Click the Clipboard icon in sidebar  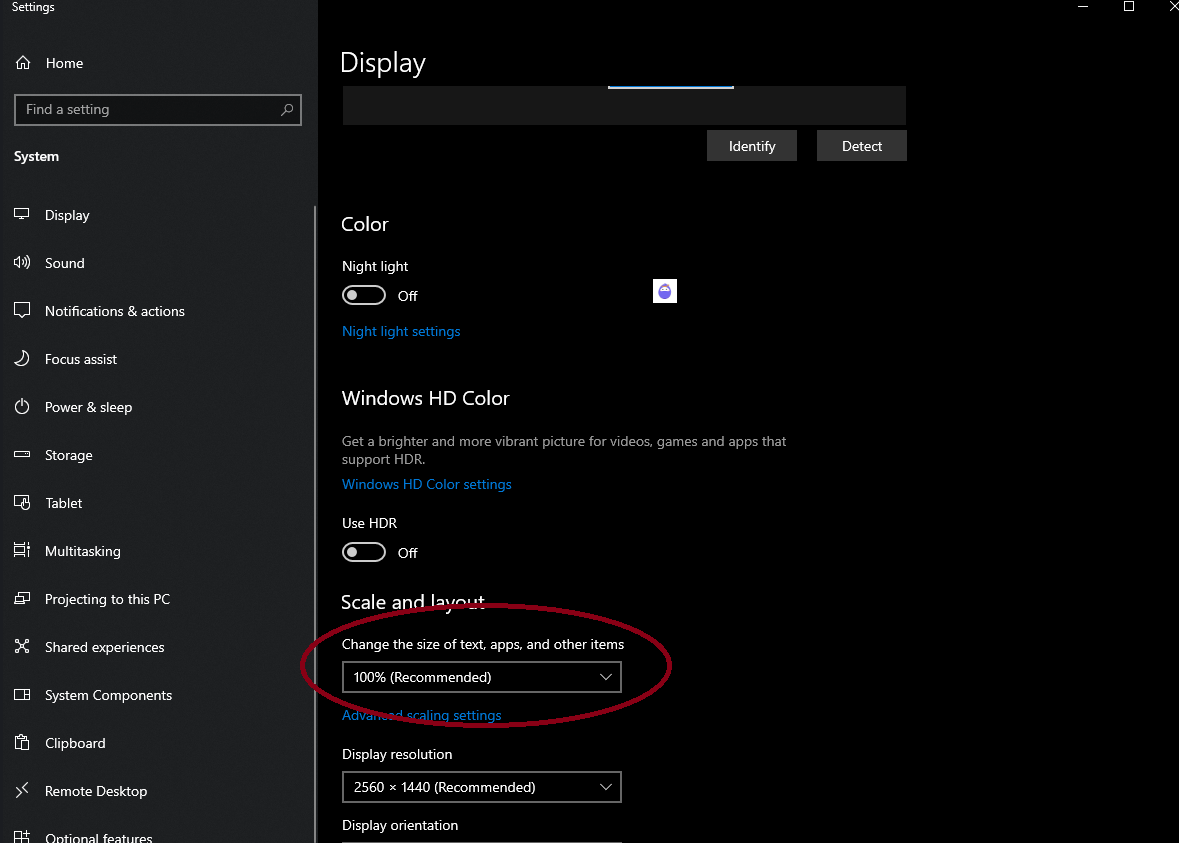pos(23,743)
